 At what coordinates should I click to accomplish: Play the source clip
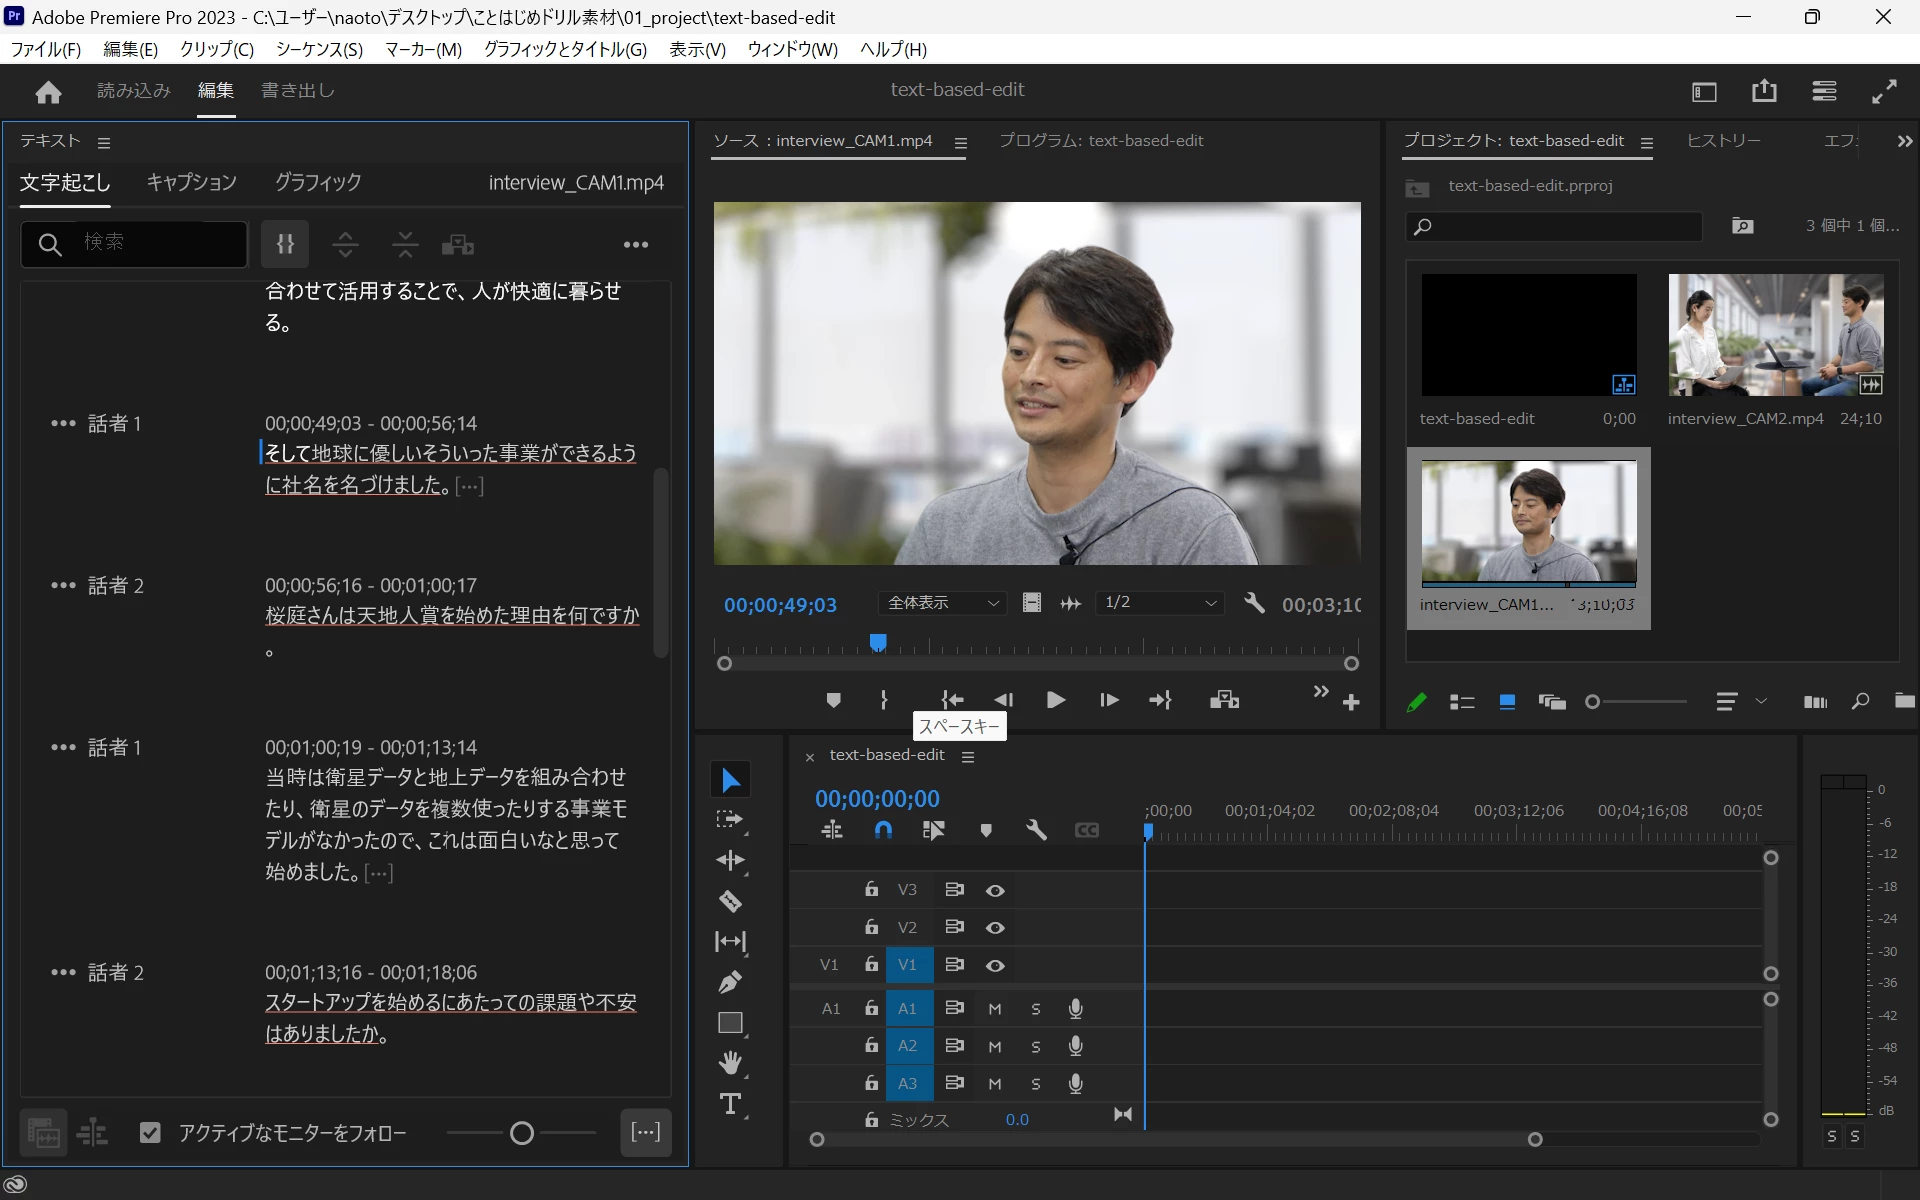[1055, 700]
